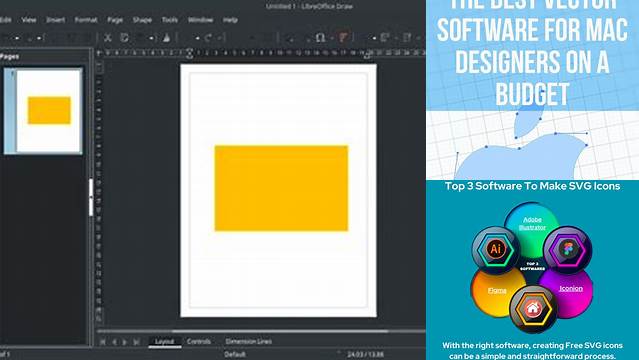Click the Copy icon next to Cut
Viewport: 639px width, 360px height.
124,38
